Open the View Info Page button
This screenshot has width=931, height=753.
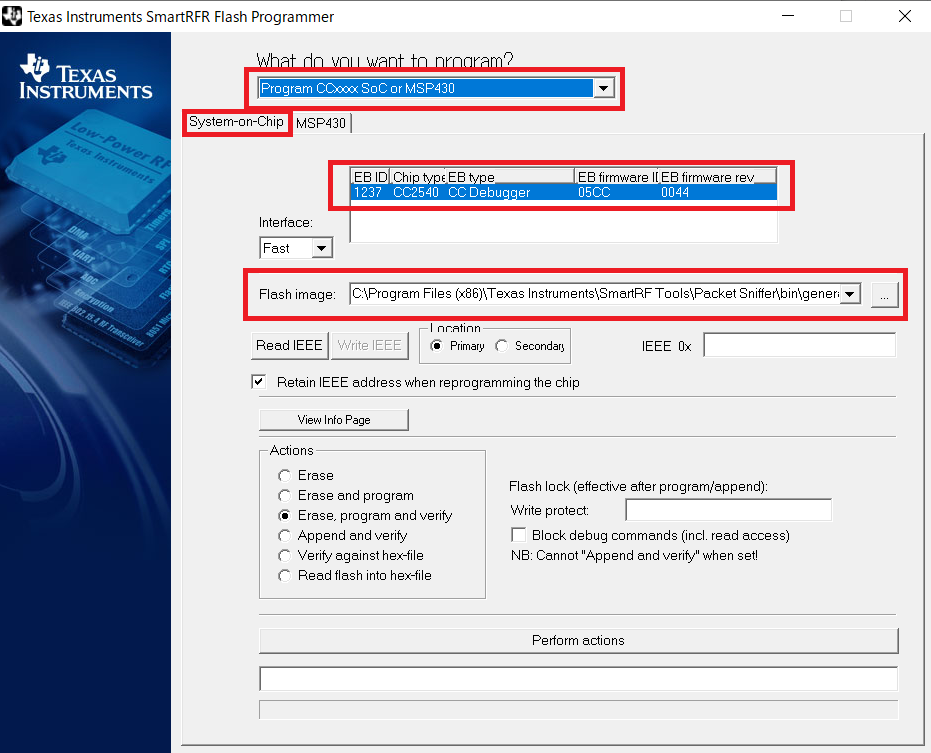click(x=334, y=420)
